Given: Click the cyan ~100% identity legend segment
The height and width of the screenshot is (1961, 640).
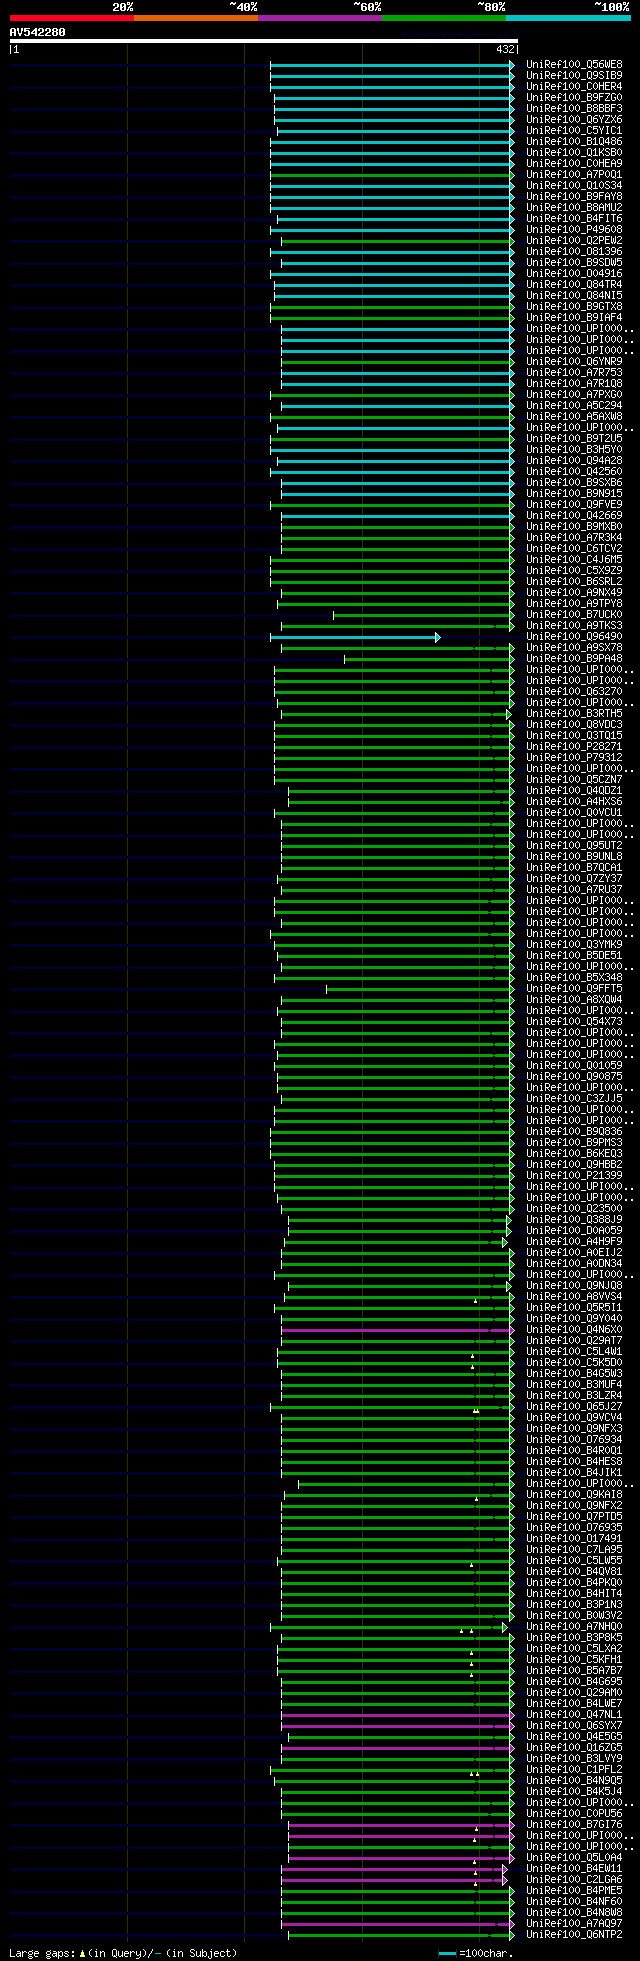Looking at the screenshot, I should (568, 18).
